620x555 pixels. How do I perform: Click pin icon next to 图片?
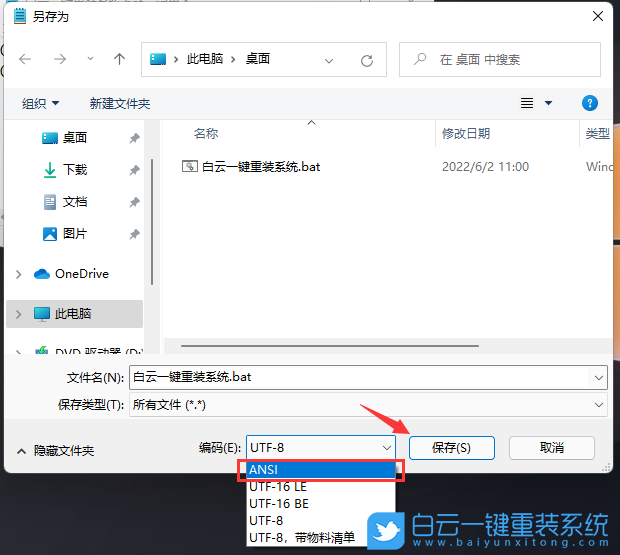click(134, 234)
